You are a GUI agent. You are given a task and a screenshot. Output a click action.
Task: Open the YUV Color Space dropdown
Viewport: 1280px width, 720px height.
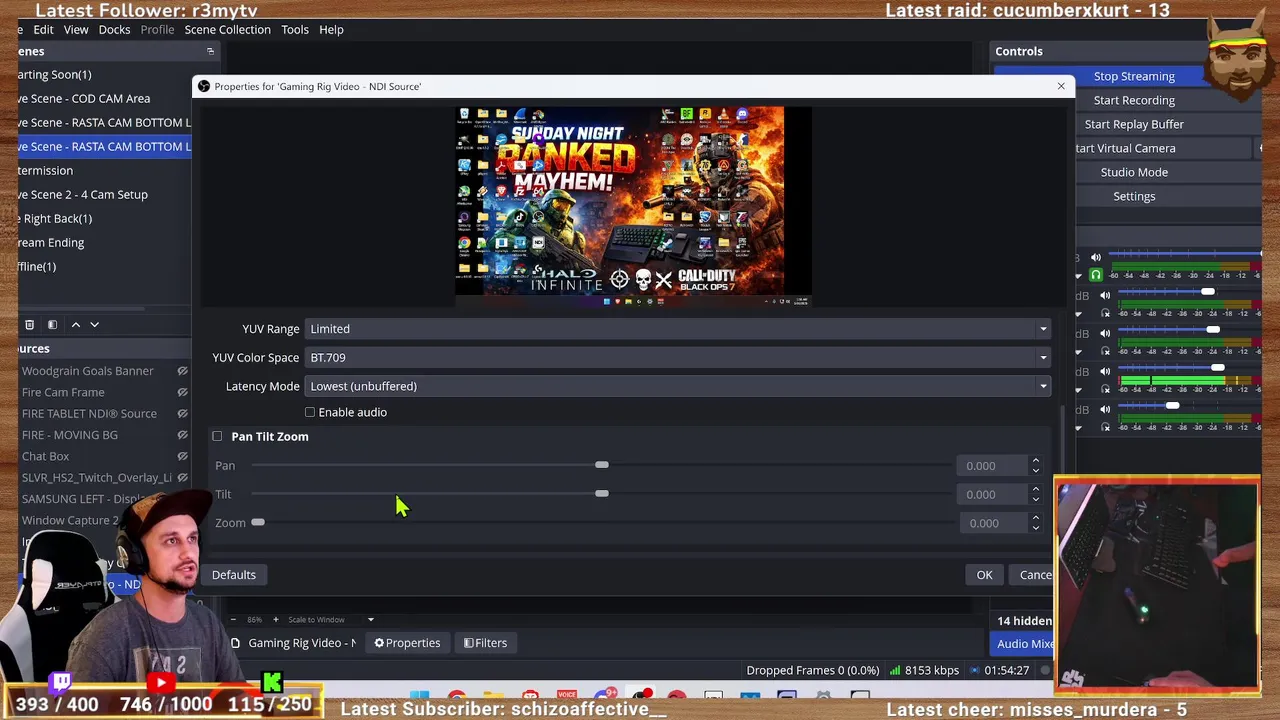(677, 357)
